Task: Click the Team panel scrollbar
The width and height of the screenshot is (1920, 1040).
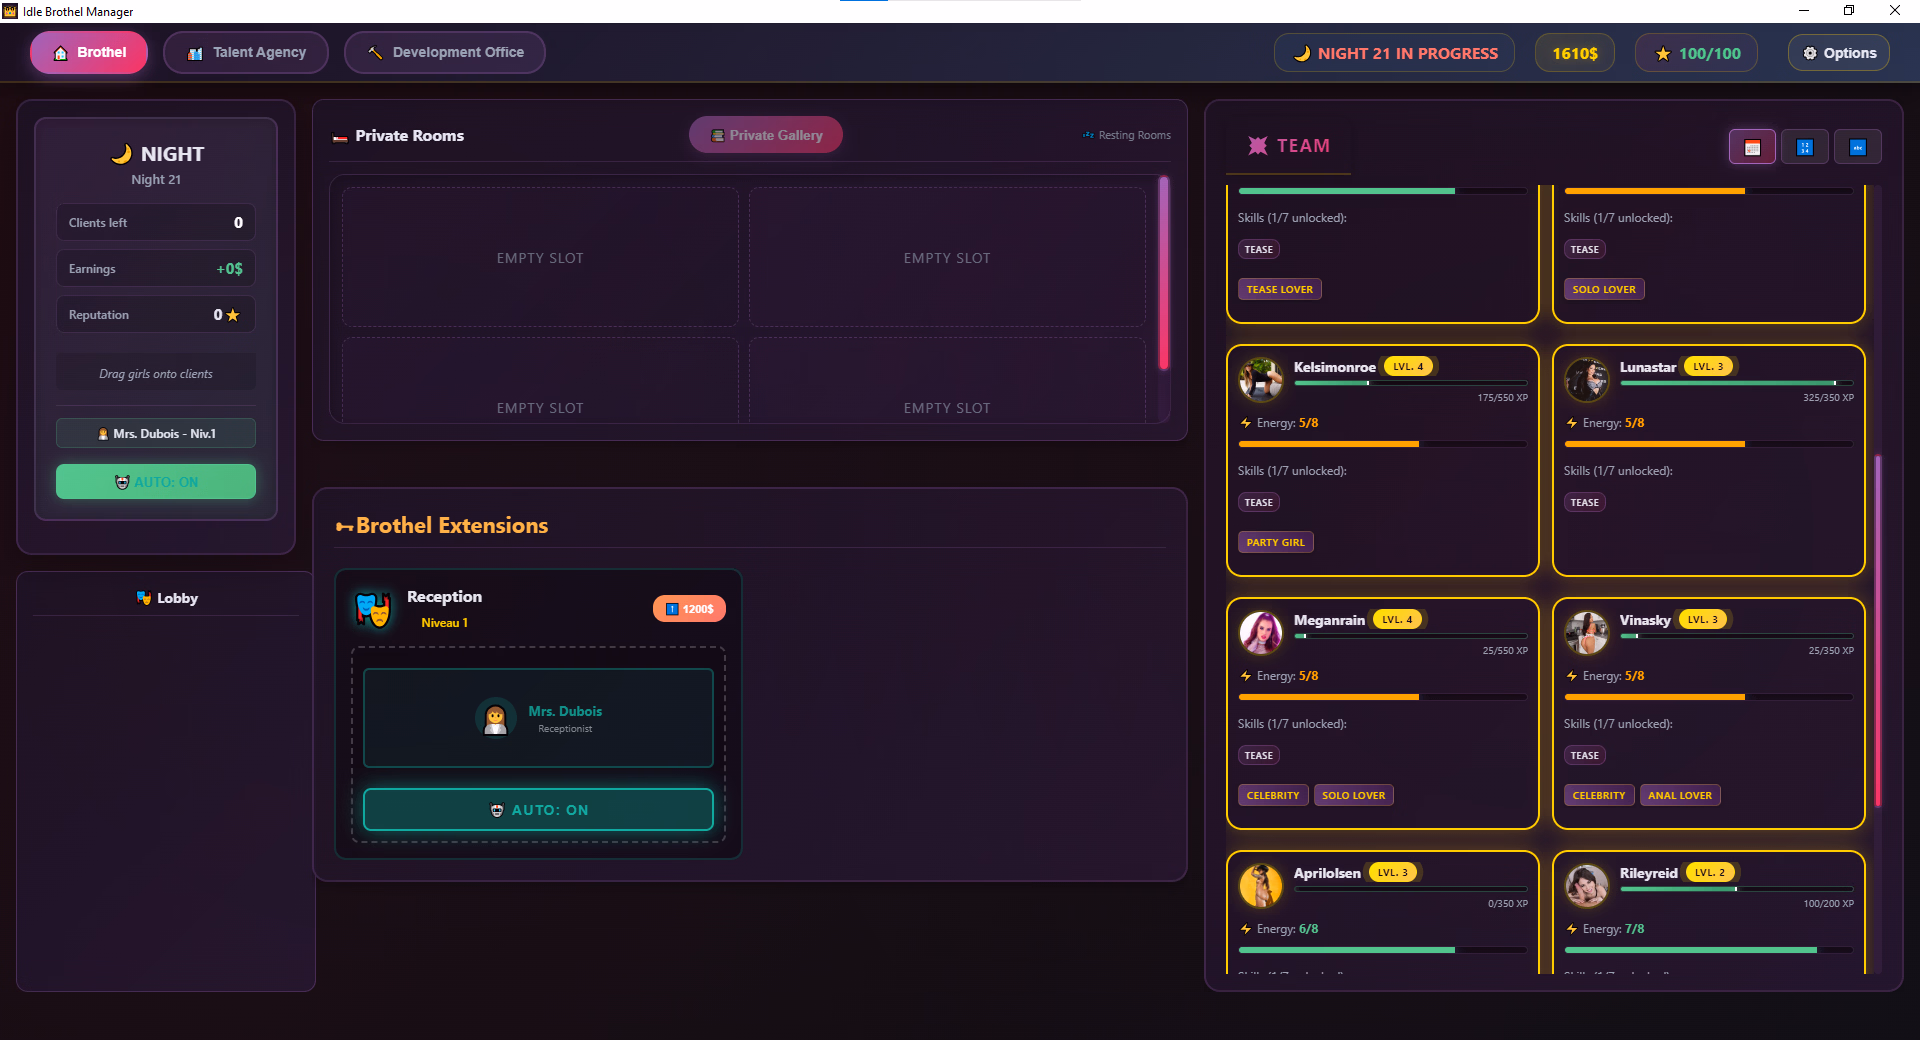Action: (1878, 630)
